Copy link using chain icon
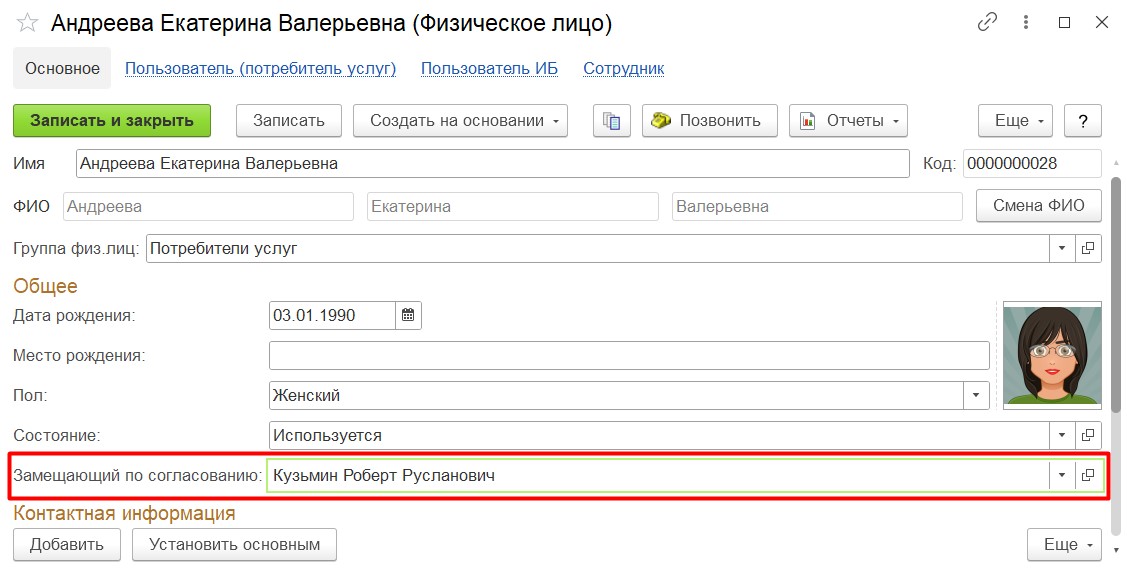The image size is (1127, 572). tap(988, 22)
